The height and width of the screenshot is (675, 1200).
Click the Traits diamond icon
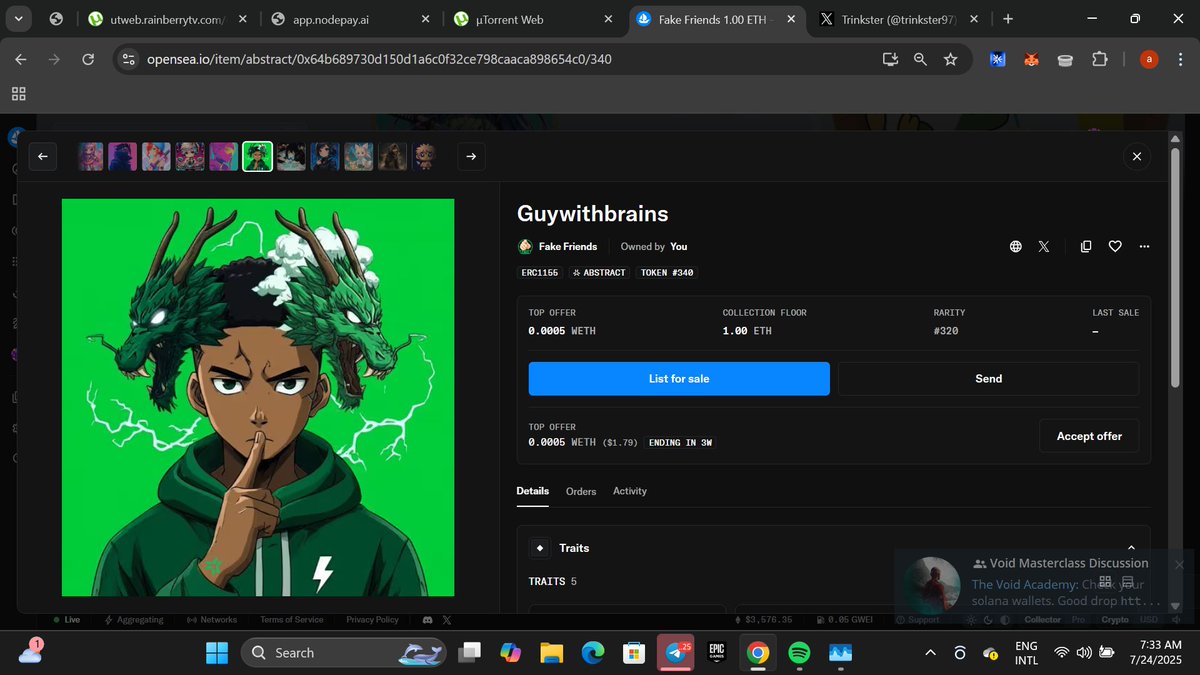click(x=540, y=548)
